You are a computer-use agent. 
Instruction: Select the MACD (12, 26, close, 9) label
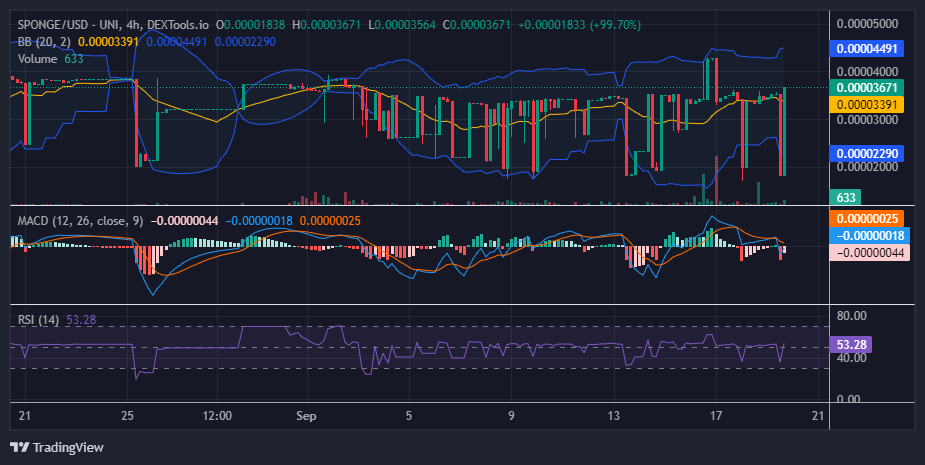coord(80,221)
